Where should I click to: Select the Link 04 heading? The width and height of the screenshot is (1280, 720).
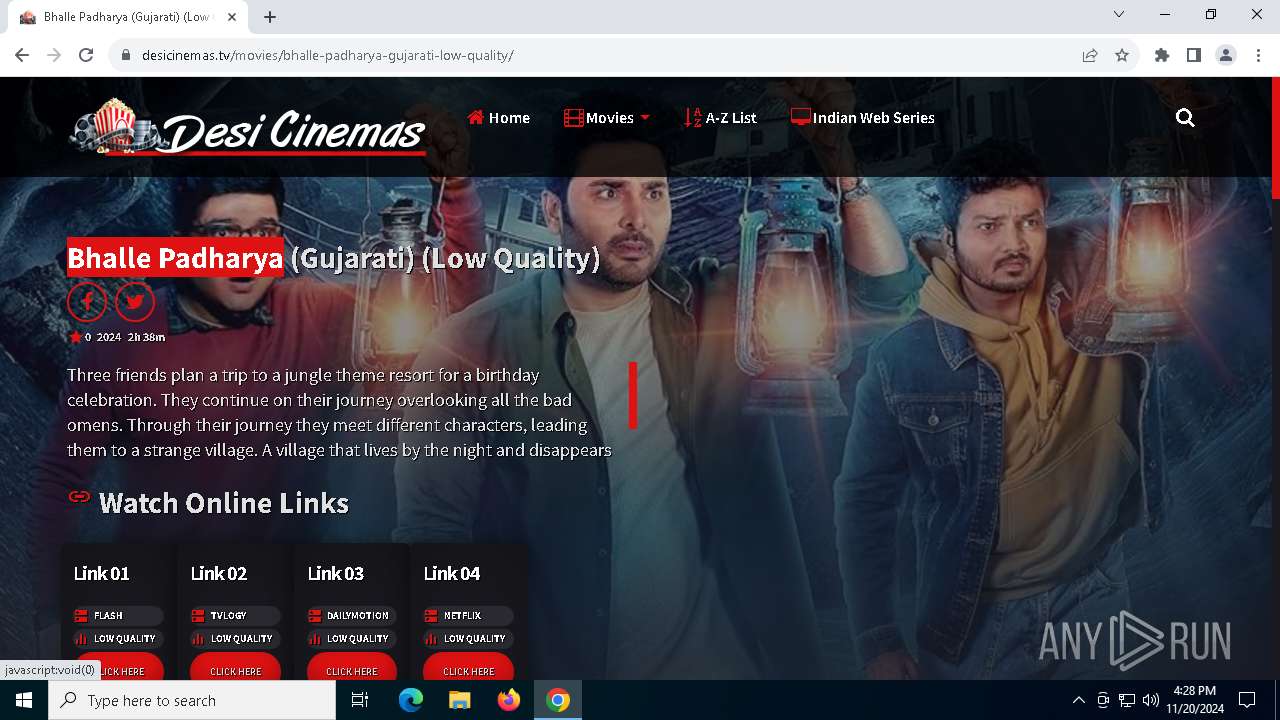click(452, 573)
